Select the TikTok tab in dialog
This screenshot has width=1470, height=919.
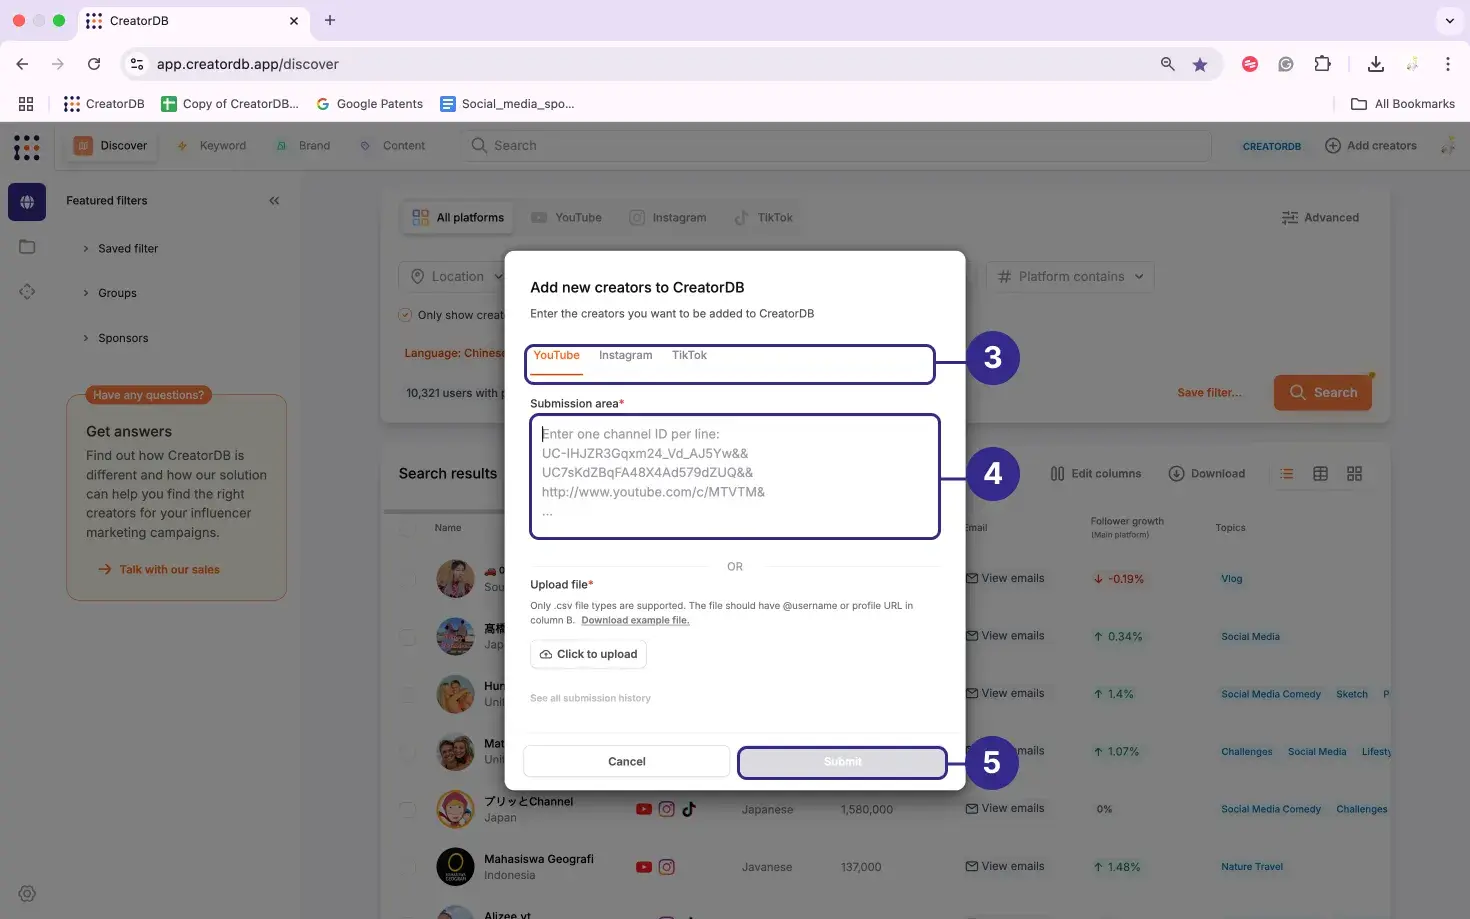(x=689, y=356)
